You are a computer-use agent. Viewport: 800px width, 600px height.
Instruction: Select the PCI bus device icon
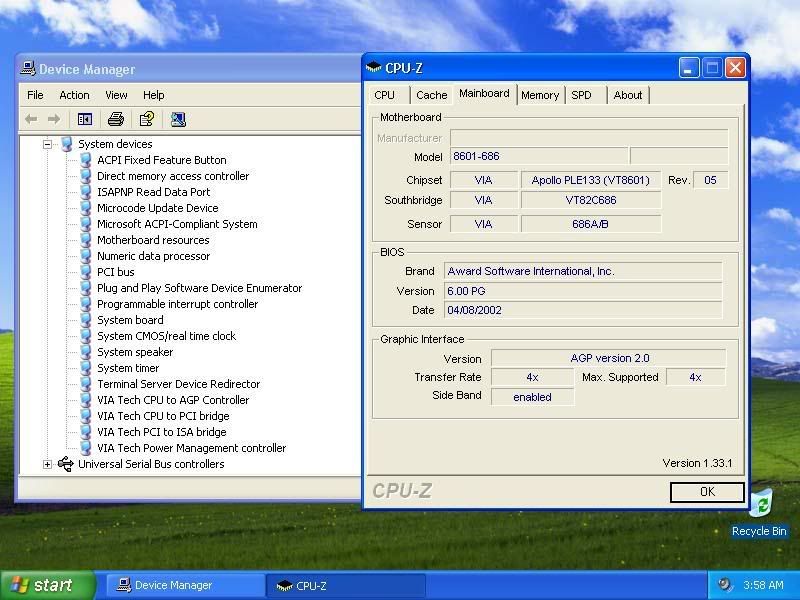pos(86,272)
